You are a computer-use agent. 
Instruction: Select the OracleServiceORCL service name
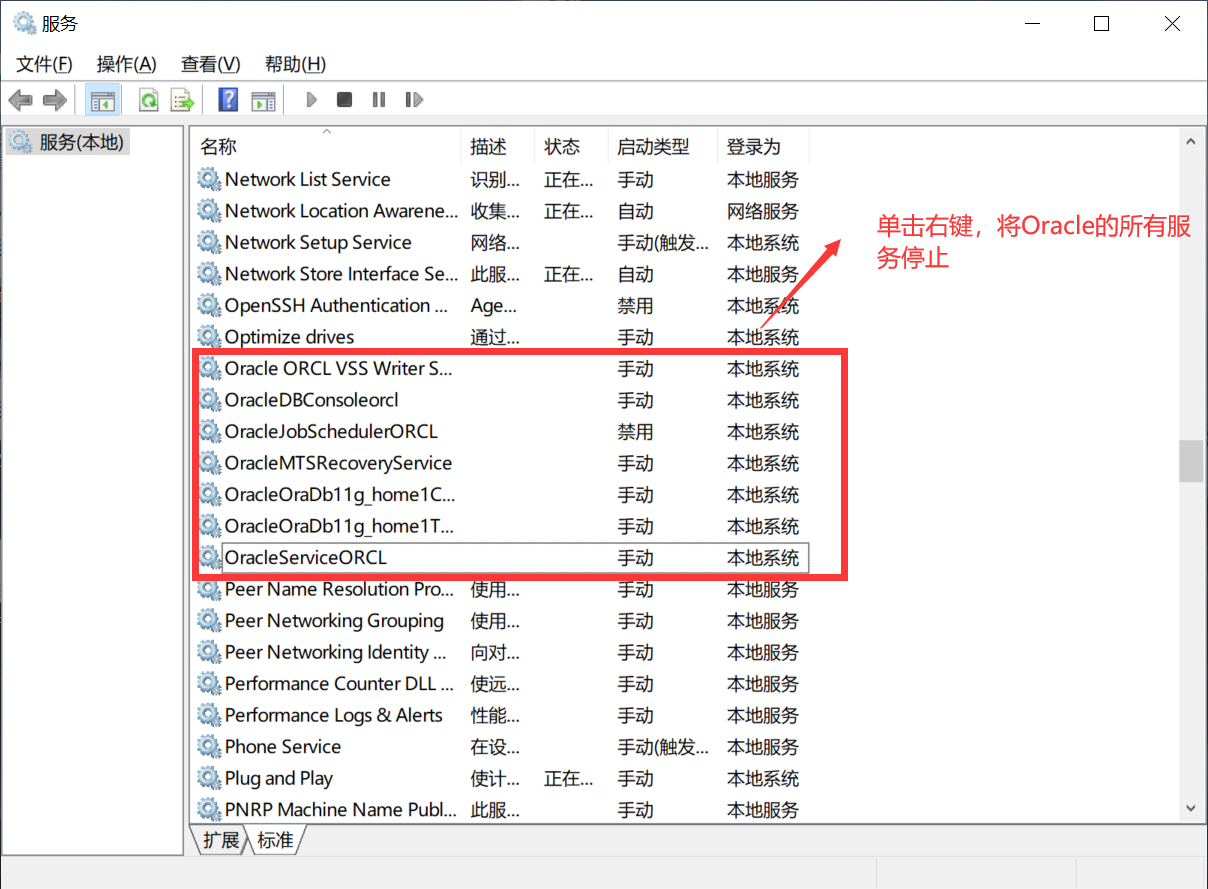(x=305, y=558)
